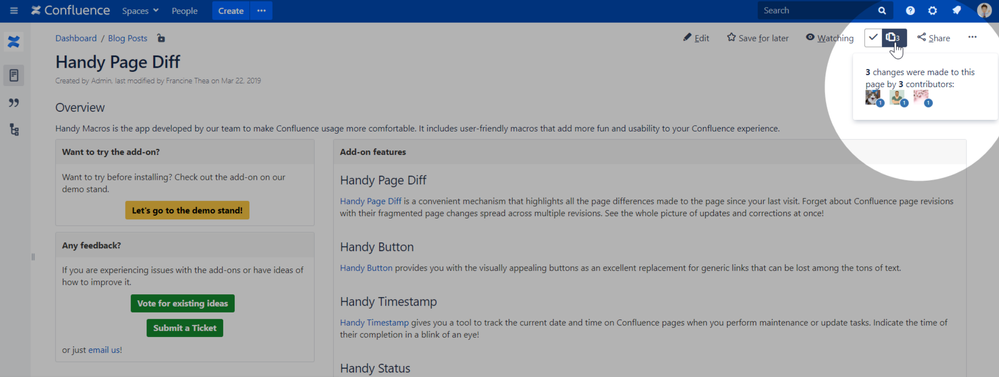Screen dimensions: 999x377
Task: Open the Handy Timestamp link
Action: click(375, 323)
